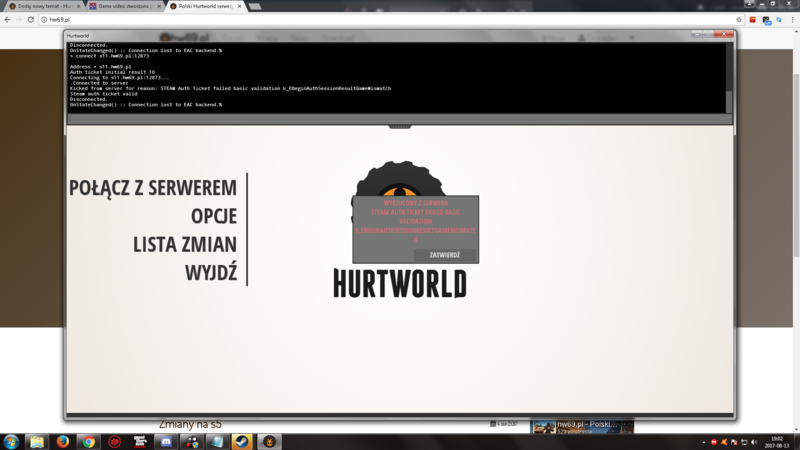Open Windows Explorer from the taskbar
800x450 pixels.
point(37,441)
